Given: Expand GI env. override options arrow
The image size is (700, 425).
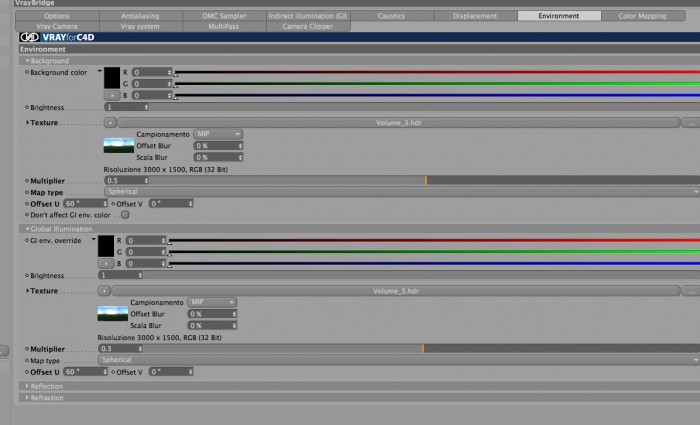Looking at the screenshot, I should coord(93,239).
